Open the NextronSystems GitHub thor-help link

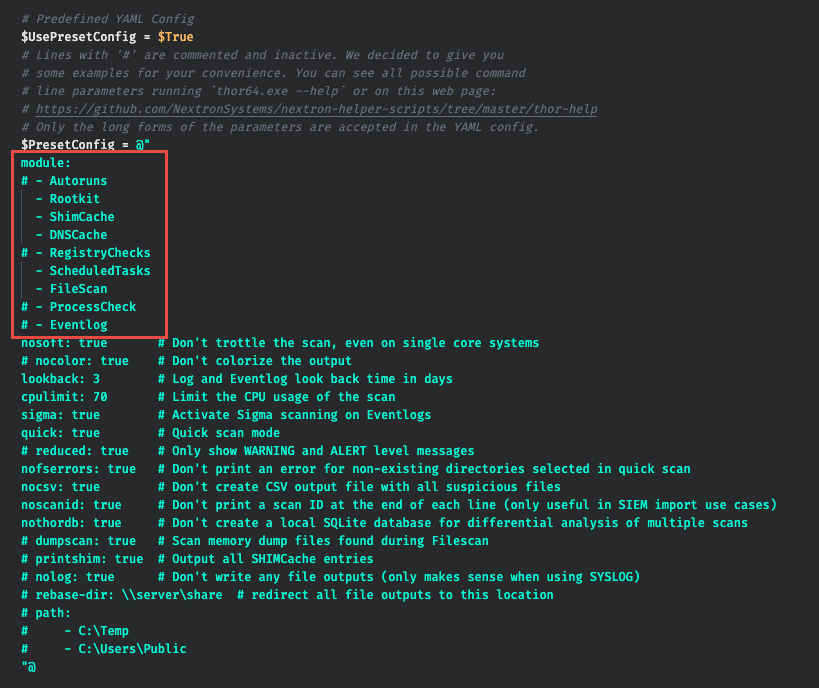point(316,108)
